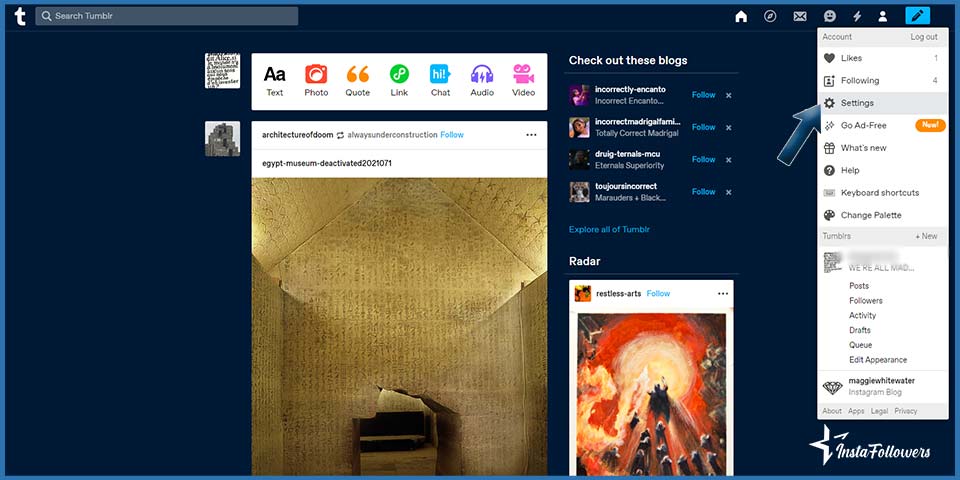Open options menu on architectureofdoom post
Viewport: 960px width, 480px height.
[531, 135]
